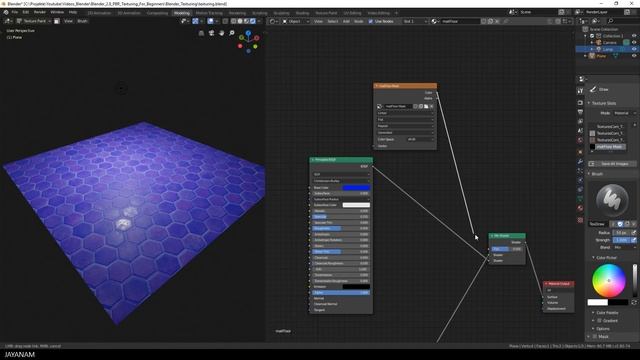Open the node editor Add menu
The image size is (640, 360).
[346, 21]
